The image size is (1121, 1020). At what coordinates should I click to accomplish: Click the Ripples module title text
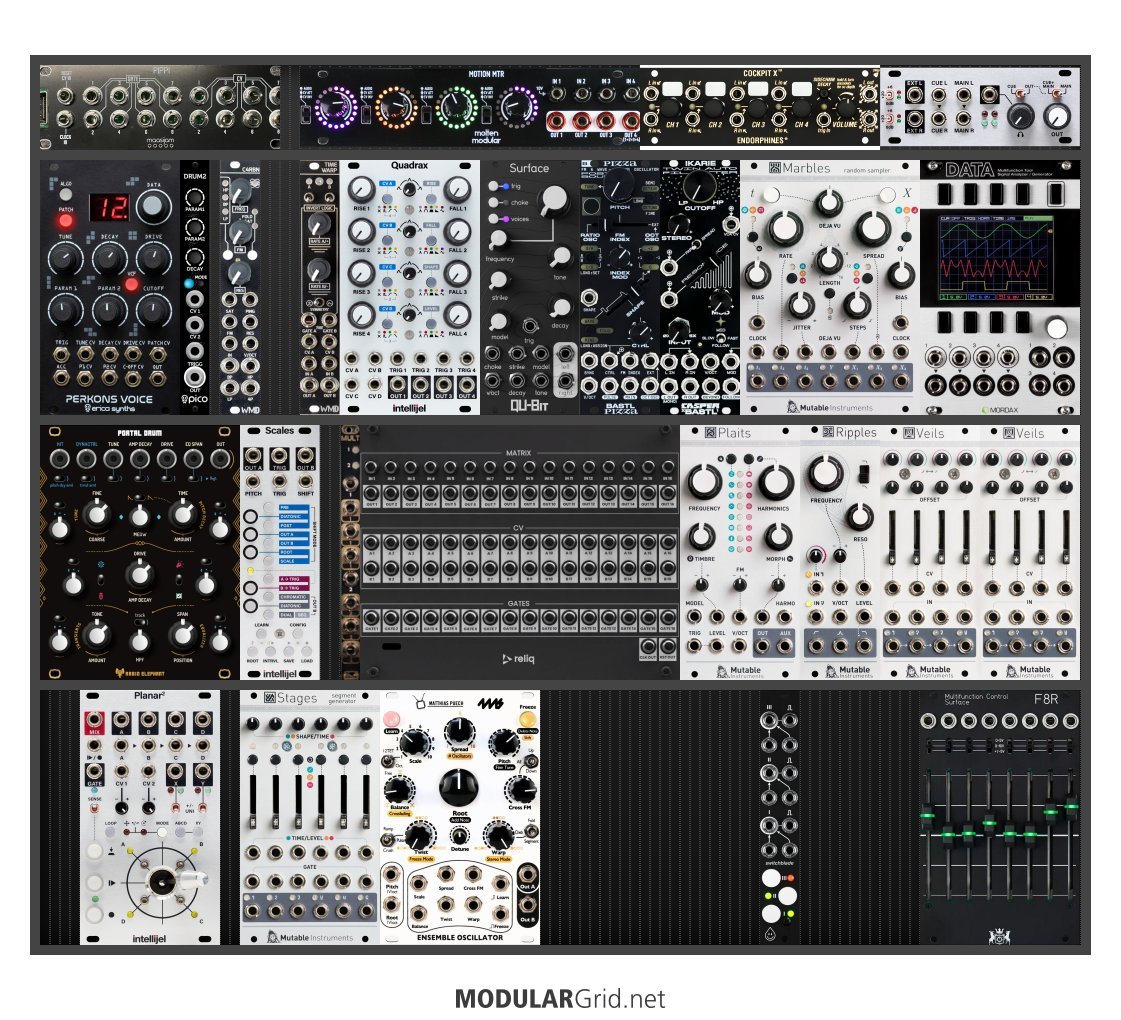click(856, 432)
